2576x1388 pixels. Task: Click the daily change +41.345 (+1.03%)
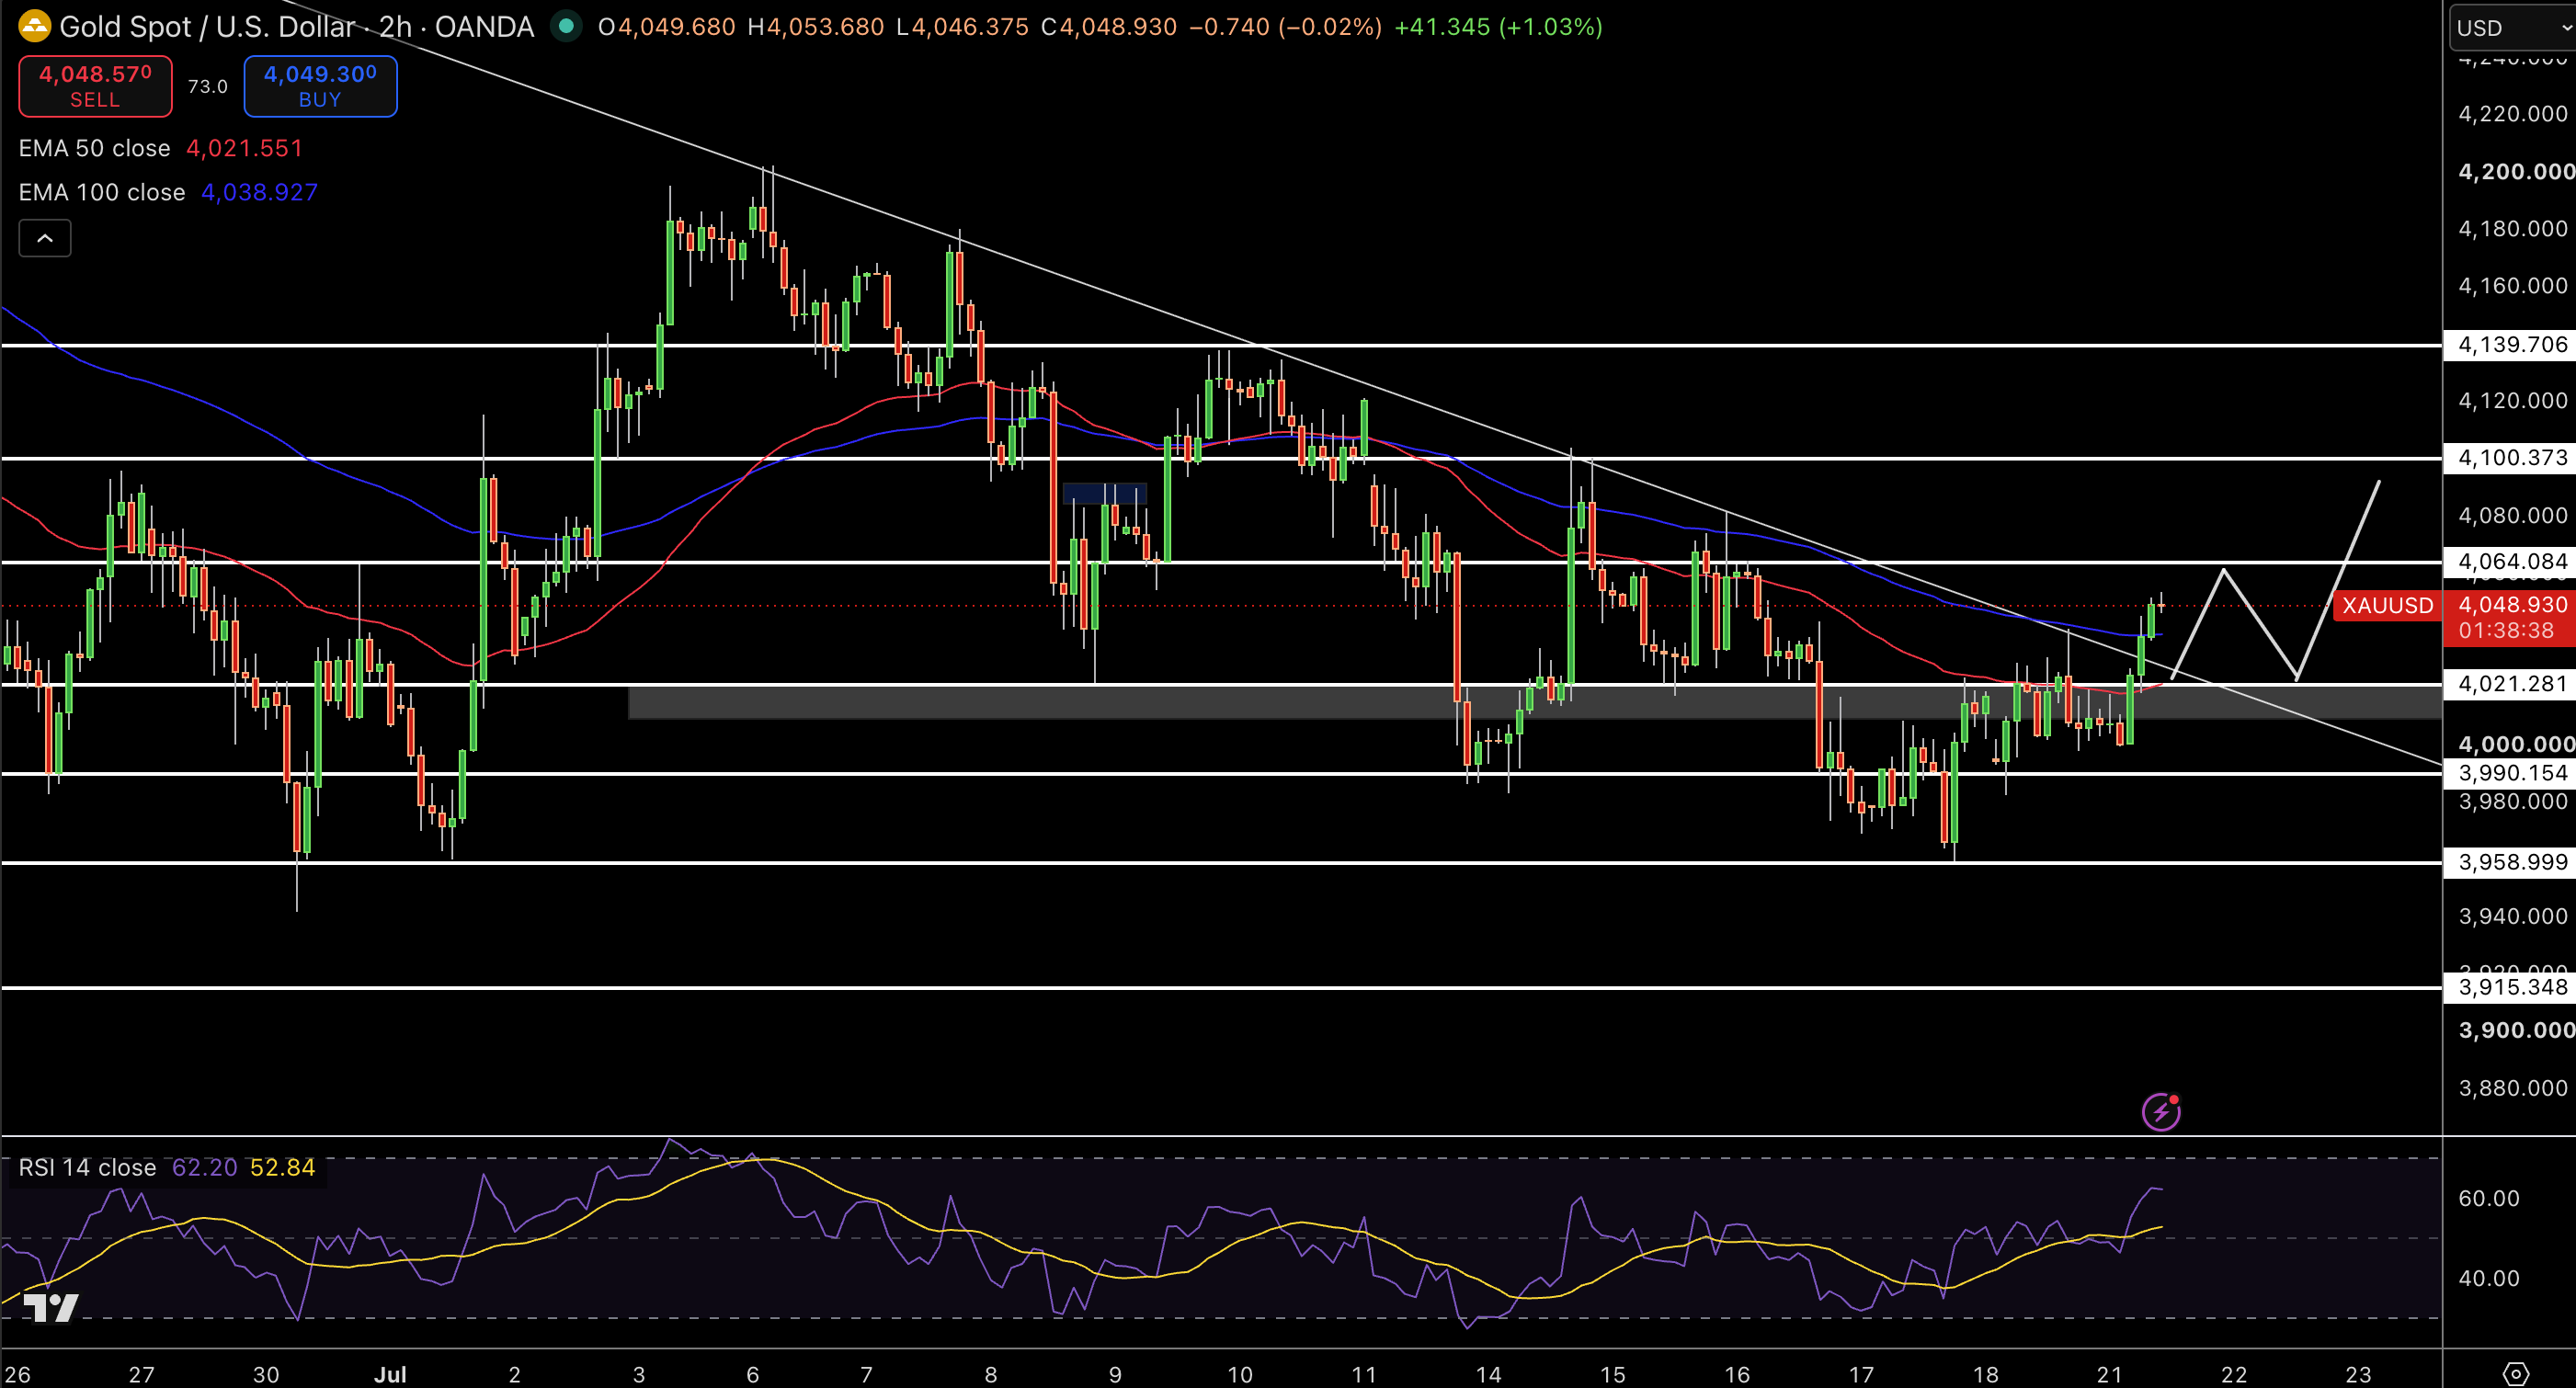pyautogui.click(x=1498, y=27)
